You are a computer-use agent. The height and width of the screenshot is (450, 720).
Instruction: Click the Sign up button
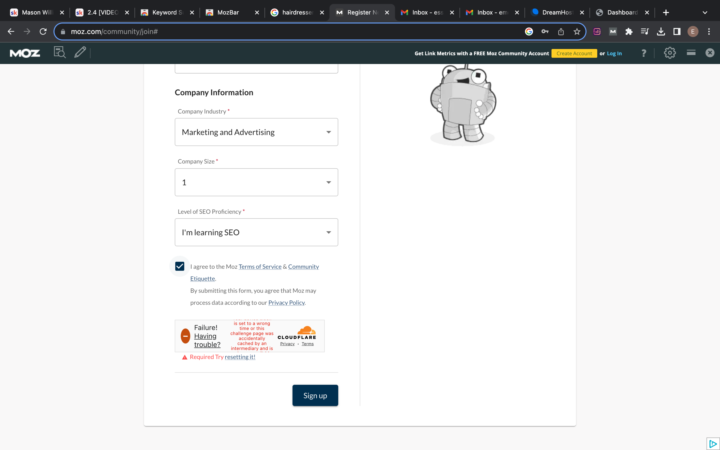[x=315, y=395]
